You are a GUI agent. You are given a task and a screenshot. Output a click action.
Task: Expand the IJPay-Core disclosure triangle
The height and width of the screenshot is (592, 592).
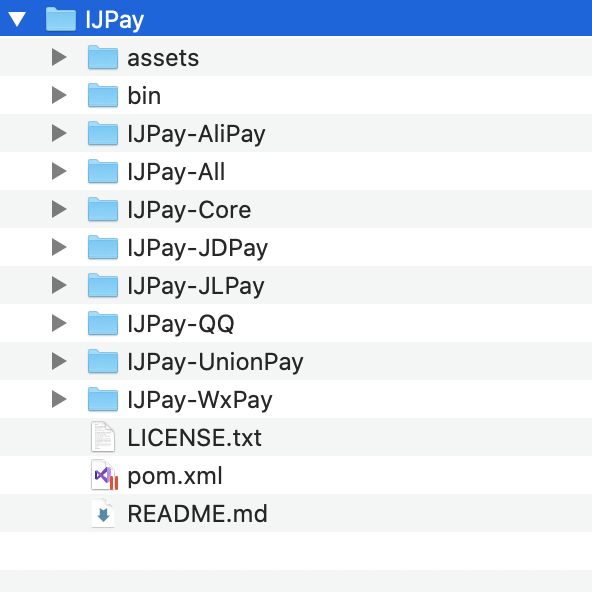point(59,209)
